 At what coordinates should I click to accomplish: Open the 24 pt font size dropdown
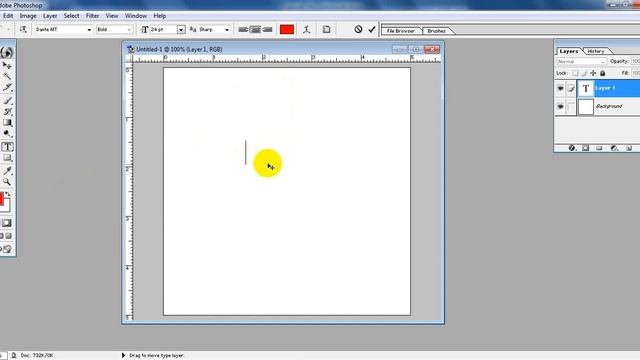[181, 29]
